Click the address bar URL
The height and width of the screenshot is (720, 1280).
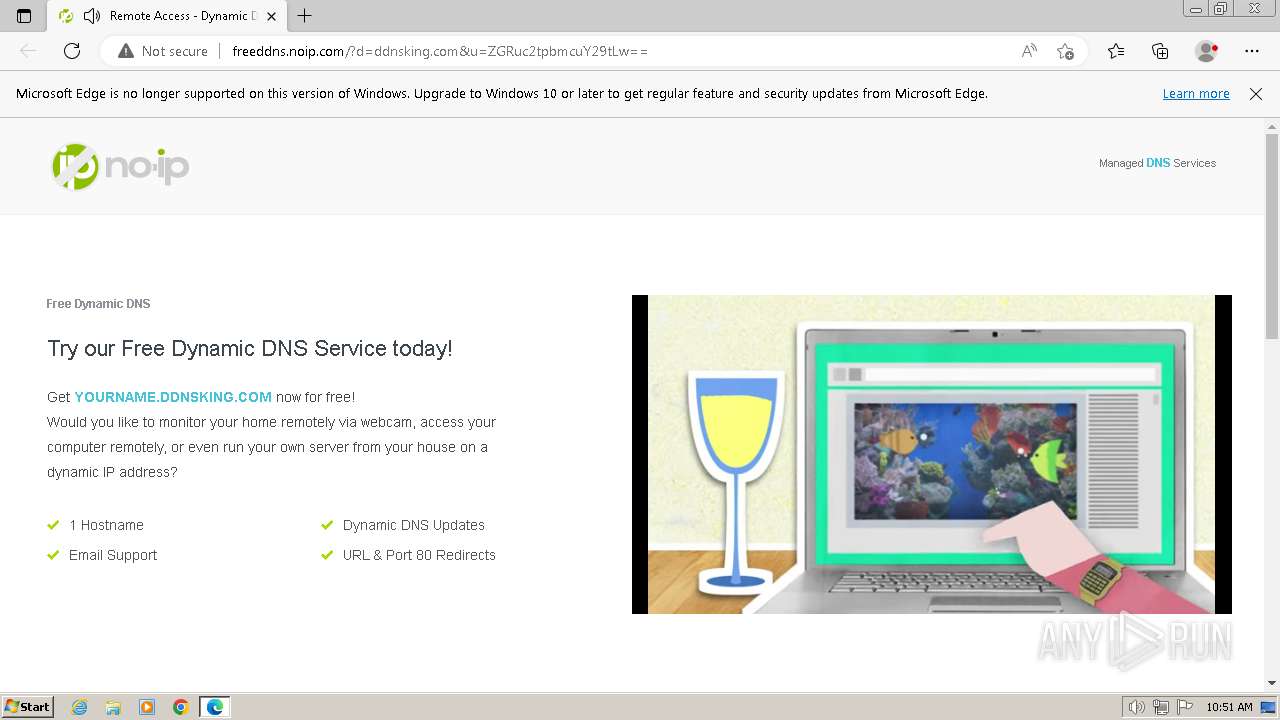point(440,51)
